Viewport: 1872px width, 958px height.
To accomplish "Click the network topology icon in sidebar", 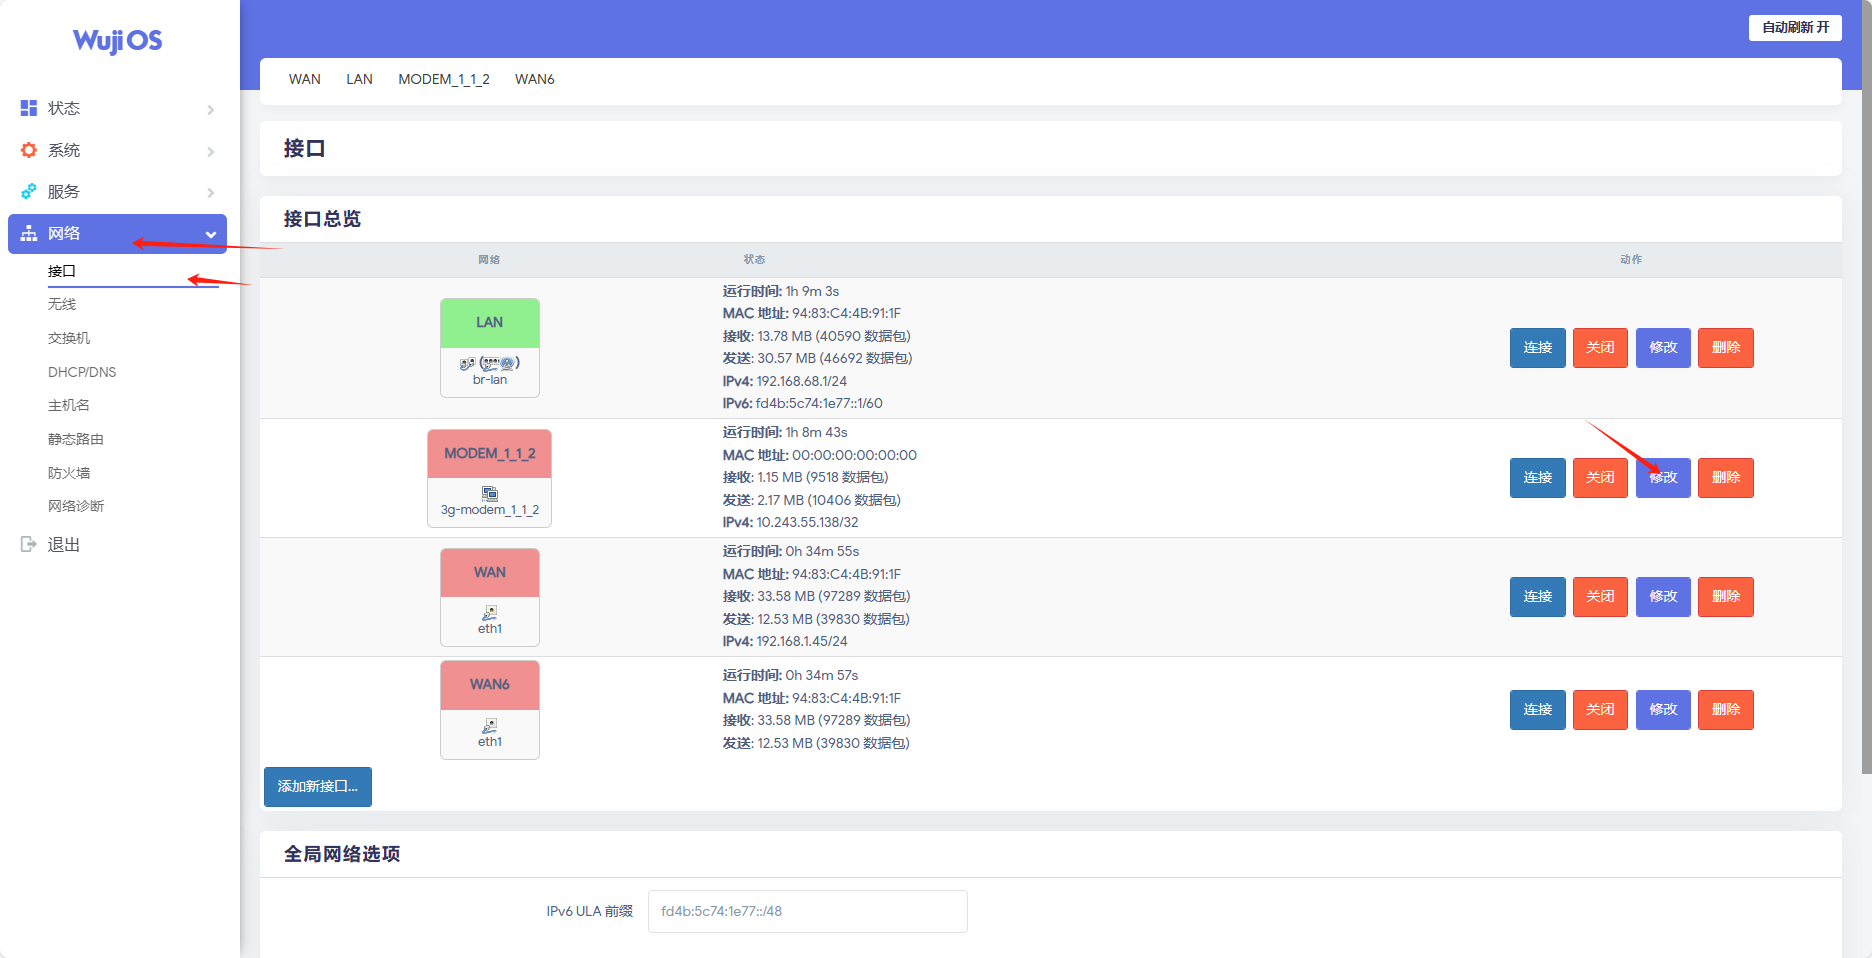I will (29, 233).
